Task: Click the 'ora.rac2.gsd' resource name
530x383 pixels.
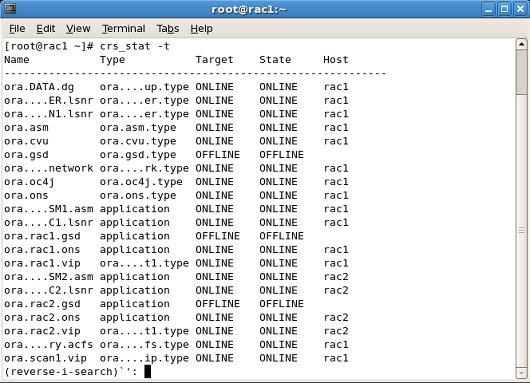Action: click(42, 304)
